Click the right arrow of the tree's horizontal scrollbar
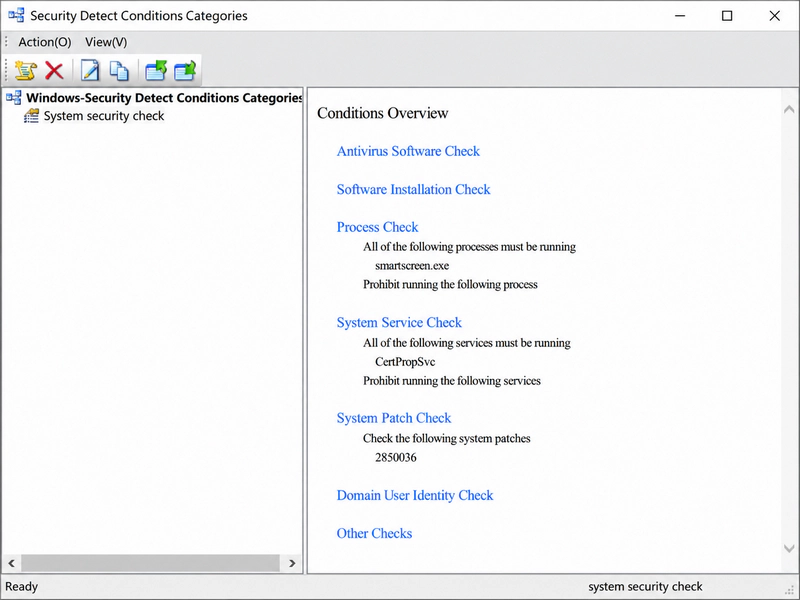This screenshot has height=600, width=800. [x=292, y=563]
